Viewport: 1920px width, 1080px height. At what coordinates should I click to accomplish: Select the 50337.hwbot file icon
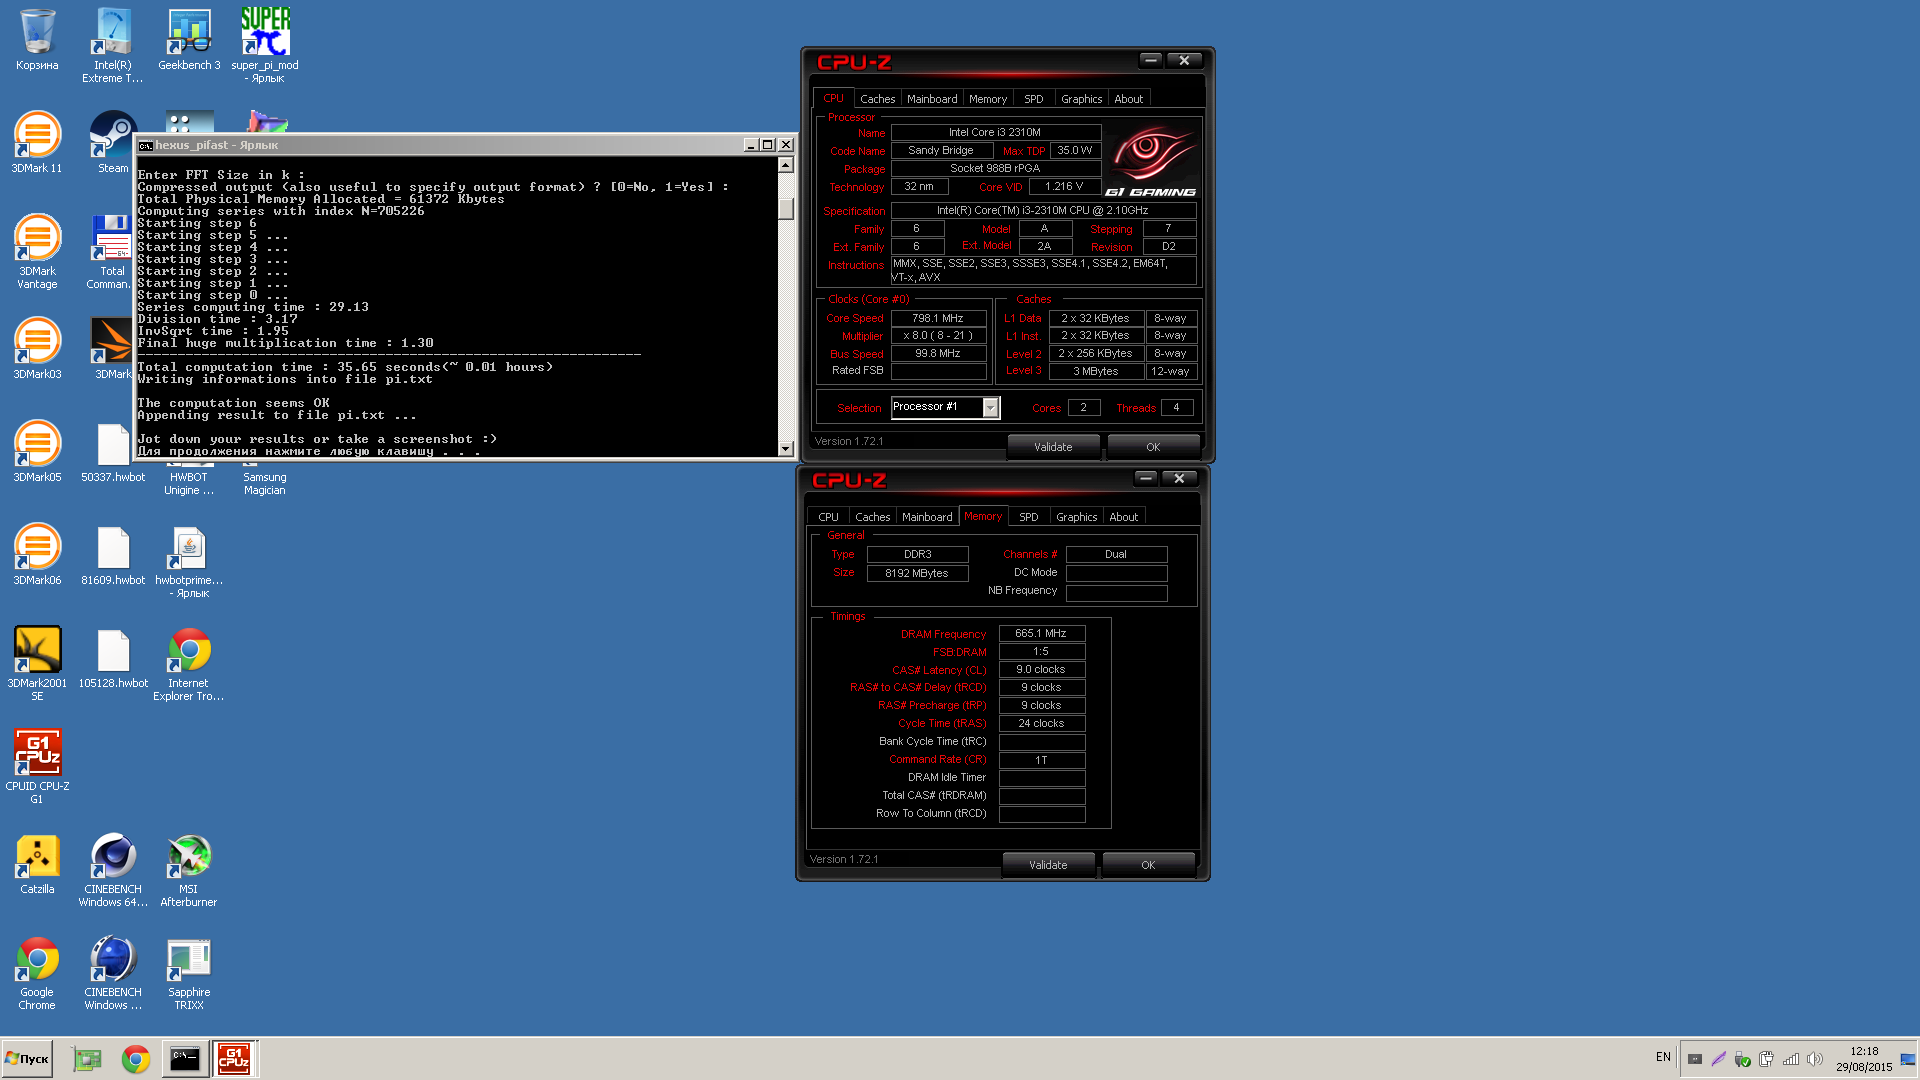tap(113, 453)
